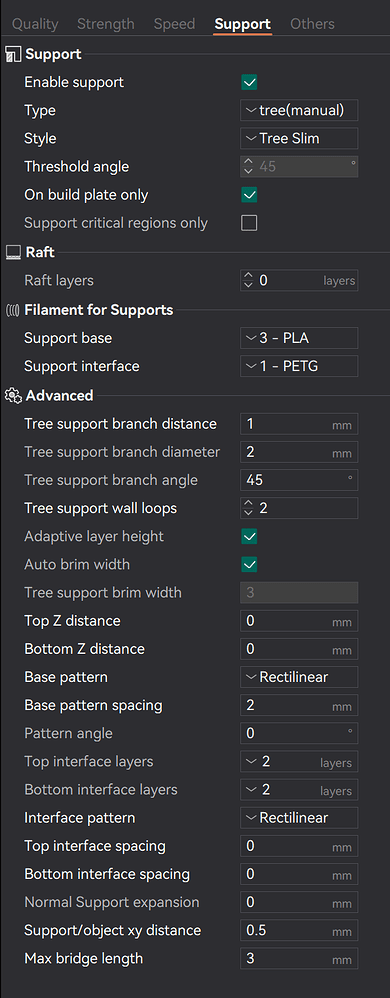Click the Tree support wall loops label
The height and width of the screenshot is (998, 390).
(x=101, y=509)
